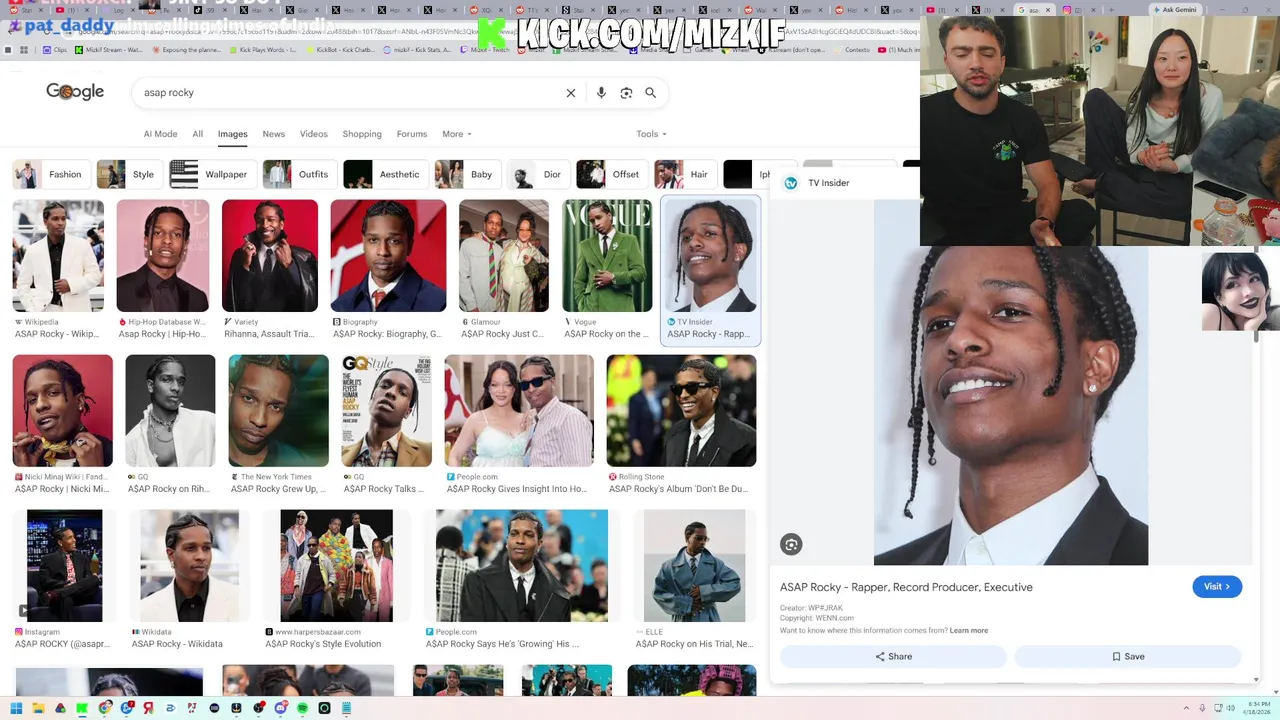Screen dimensions: 1280x720
Task: Switch to the All results tab
Action: (197, 134)
